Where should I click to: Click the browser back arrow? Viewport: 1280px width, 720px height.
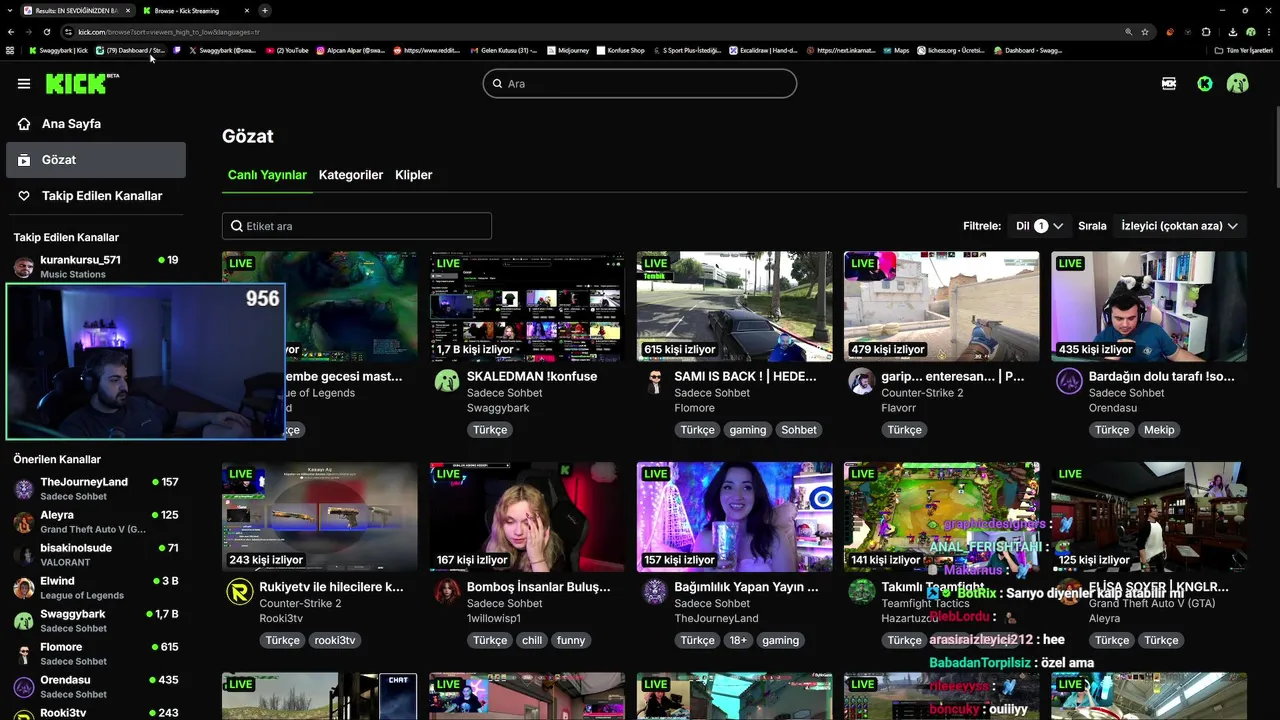[x=11, y=32]
